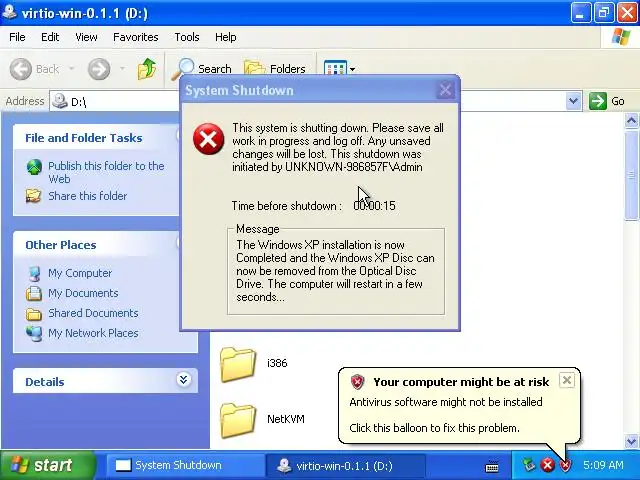The image size is (640, 480).
Task: Click the Safely Remove Hardware tray icon
Action: pos(528,465)
